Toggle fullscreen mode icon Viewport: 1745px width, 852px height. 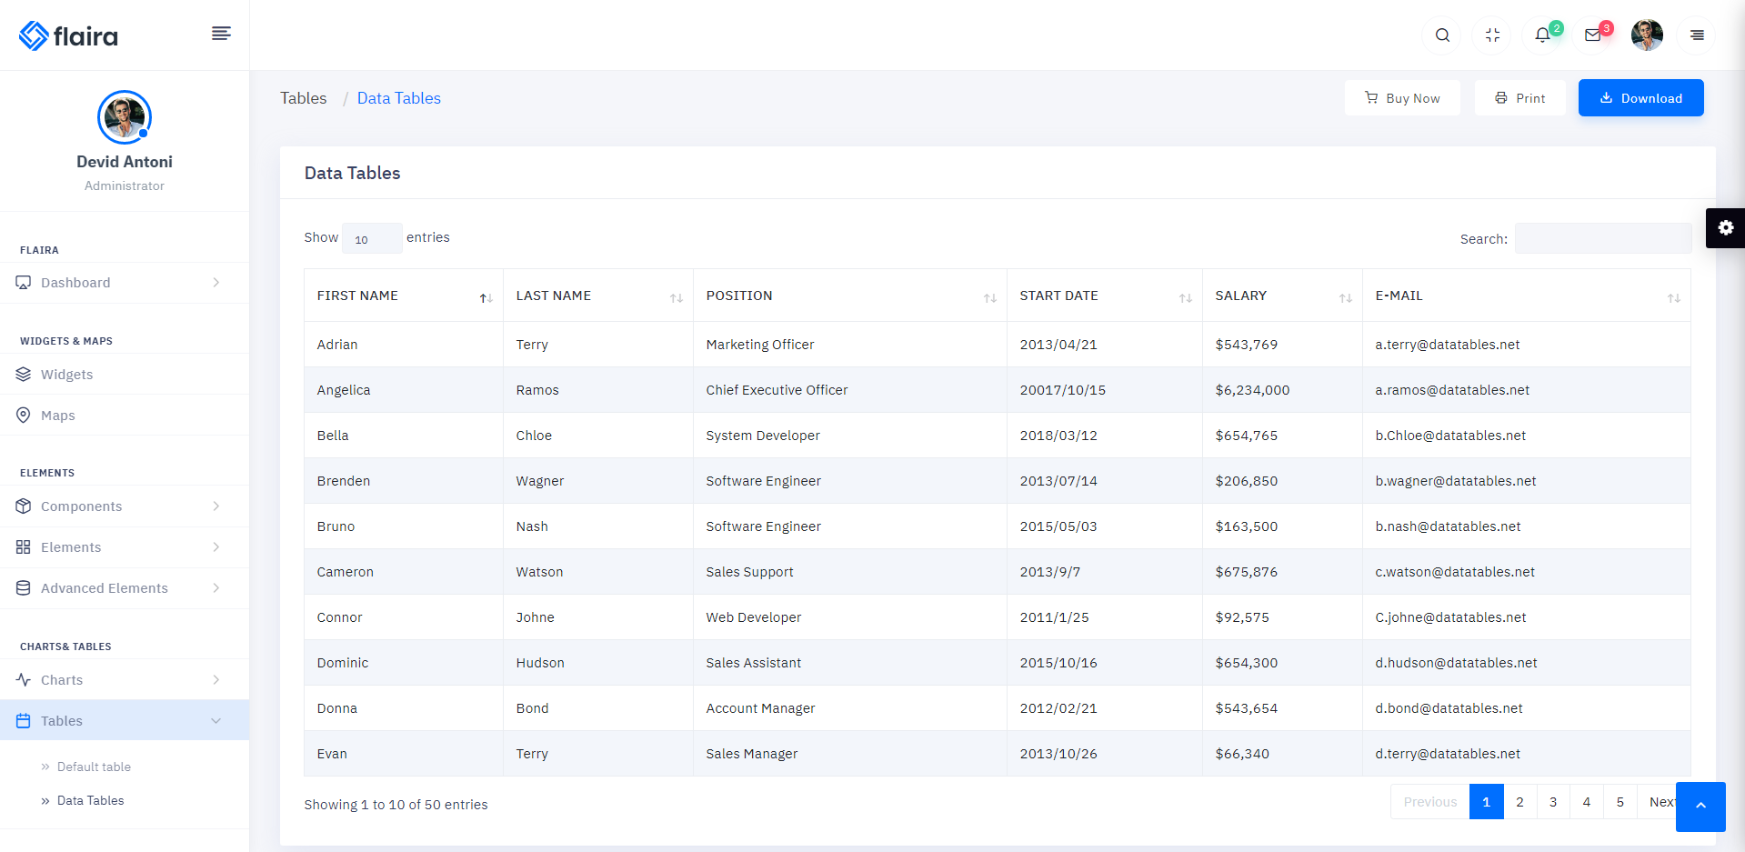pos(1492,35)
